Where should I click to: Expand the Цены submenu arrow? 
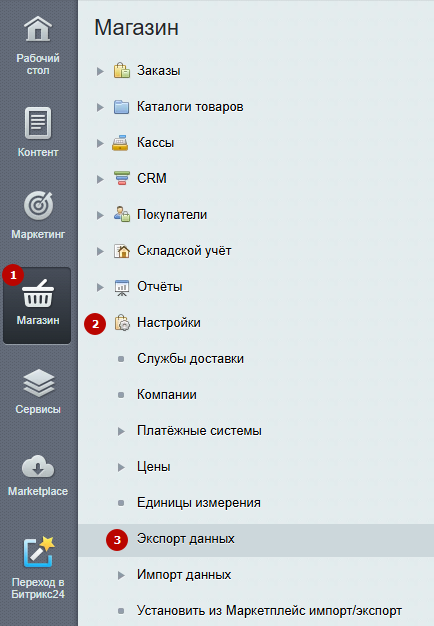coord(121,467)
